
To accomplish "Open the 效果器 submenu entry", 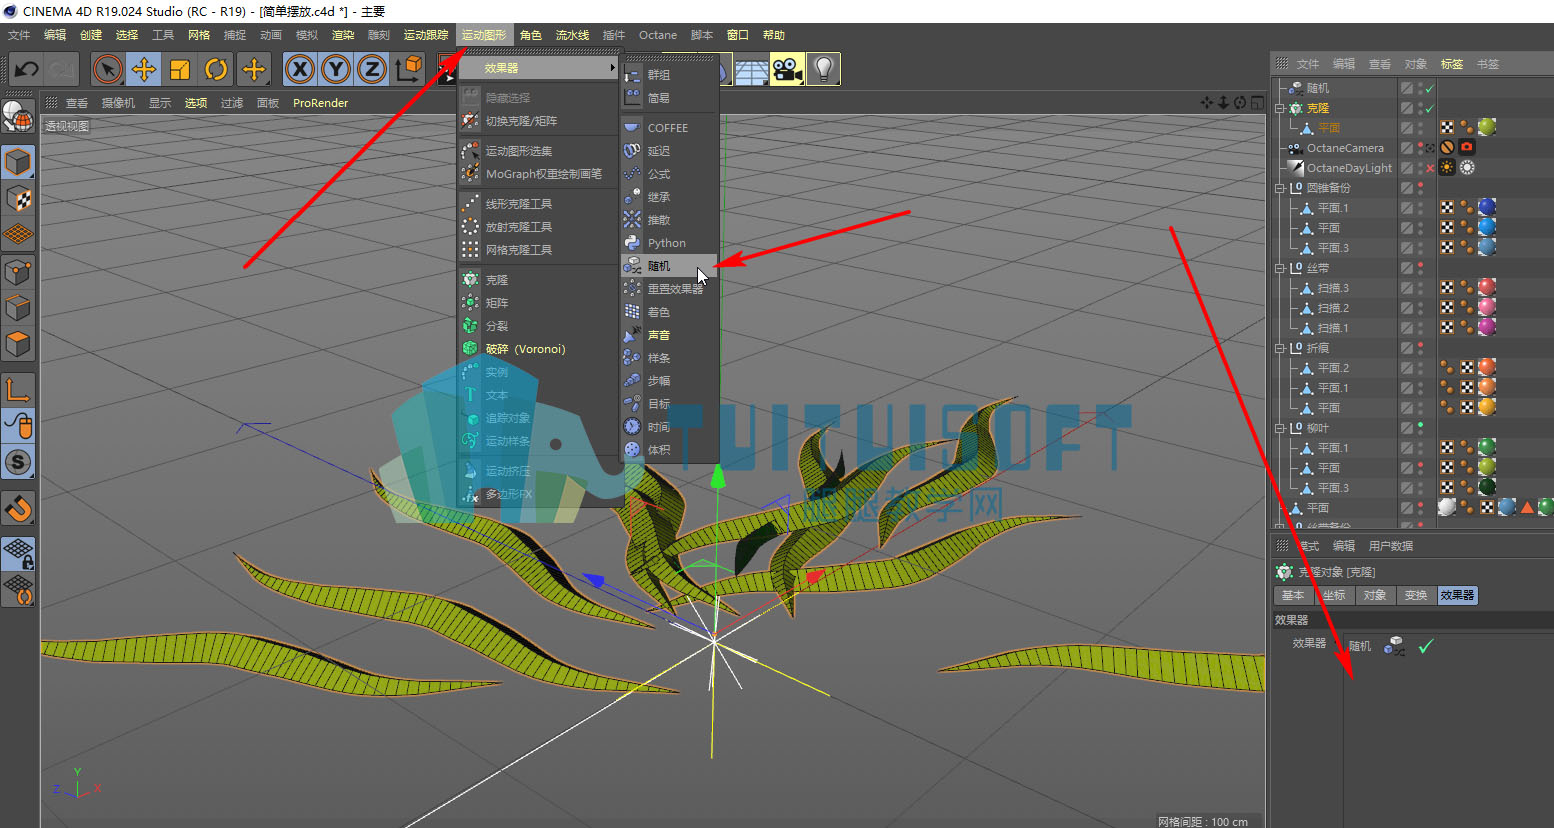I will coord(540,68).
